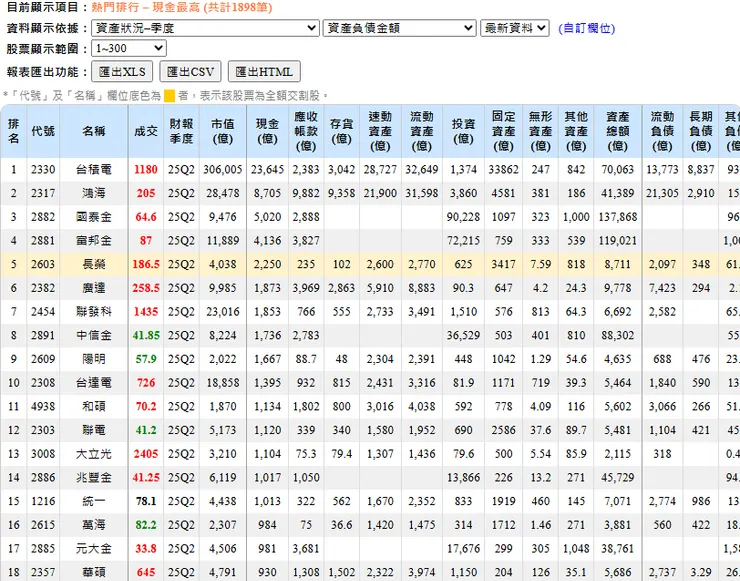Open stock 統一 name link
740x581 pixels.
point(94,501)
